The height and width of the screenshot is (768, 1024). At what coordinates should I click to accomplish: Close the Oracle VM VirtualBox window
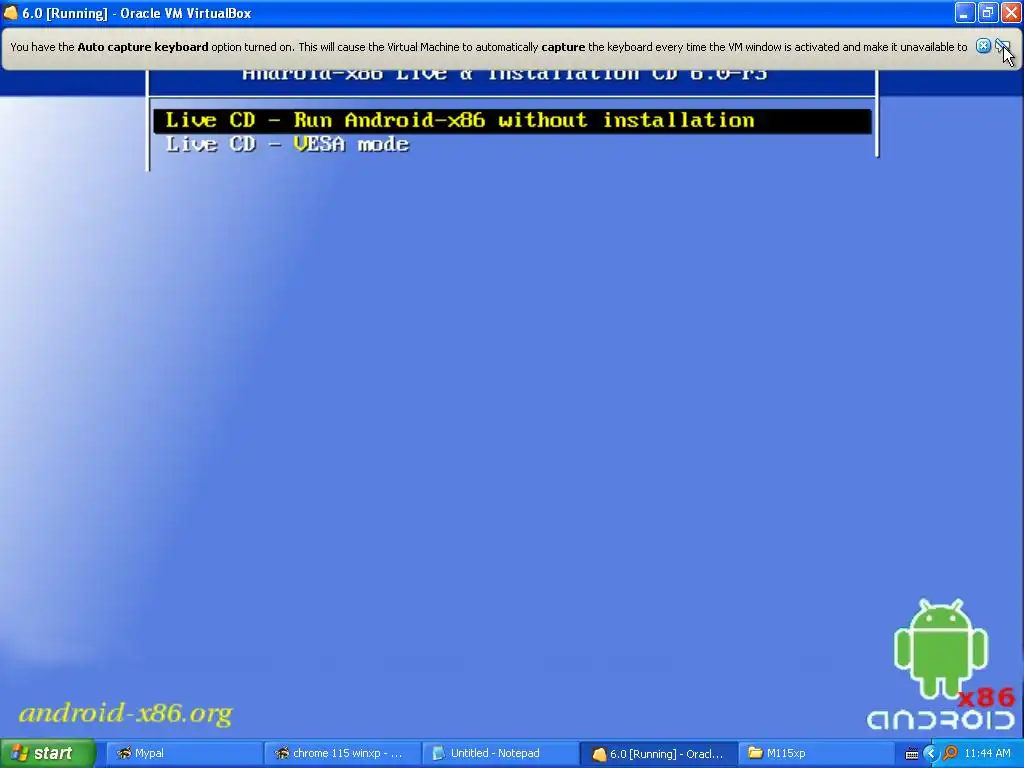(x=1010, y=12)
